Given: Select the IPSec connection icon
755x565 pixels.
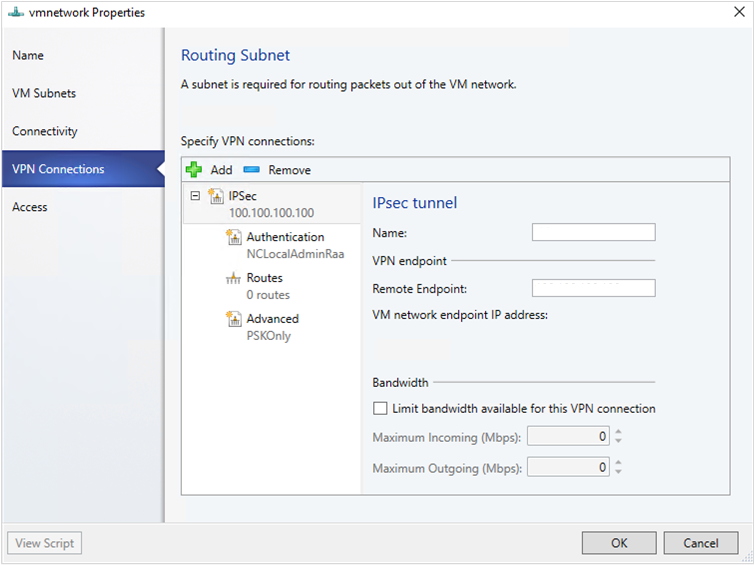Looking at the screenshot, I should [216, 196].
